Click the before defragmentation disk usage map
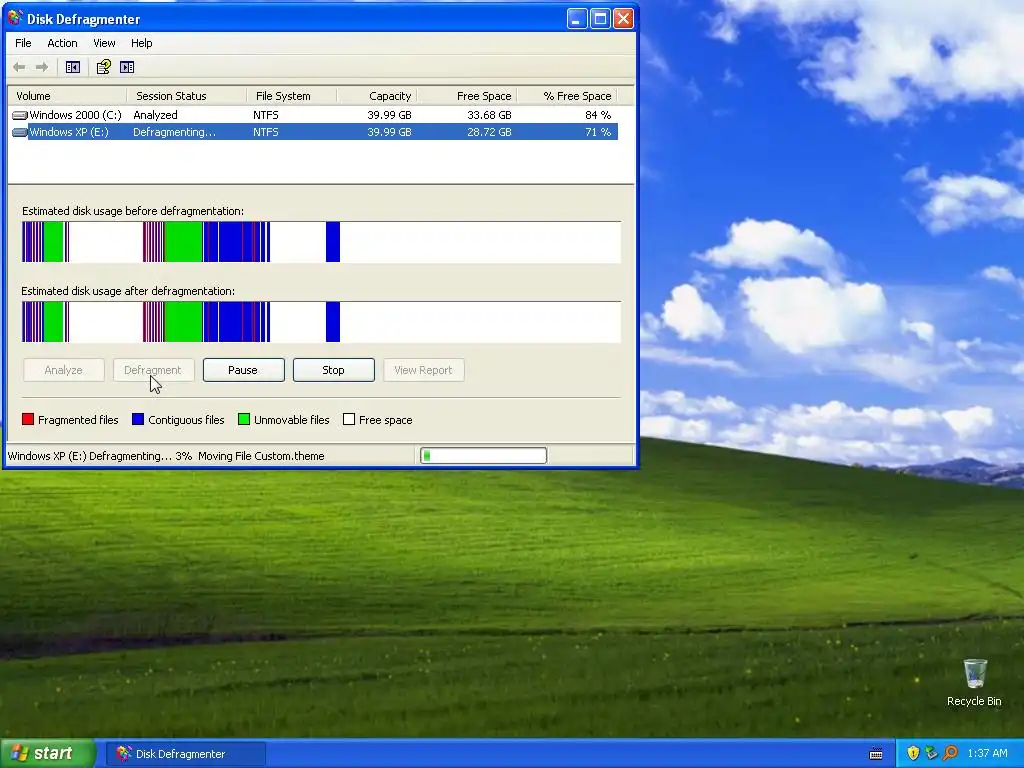The height and width of the screenshot is (768, 1024). click(321, 242)
